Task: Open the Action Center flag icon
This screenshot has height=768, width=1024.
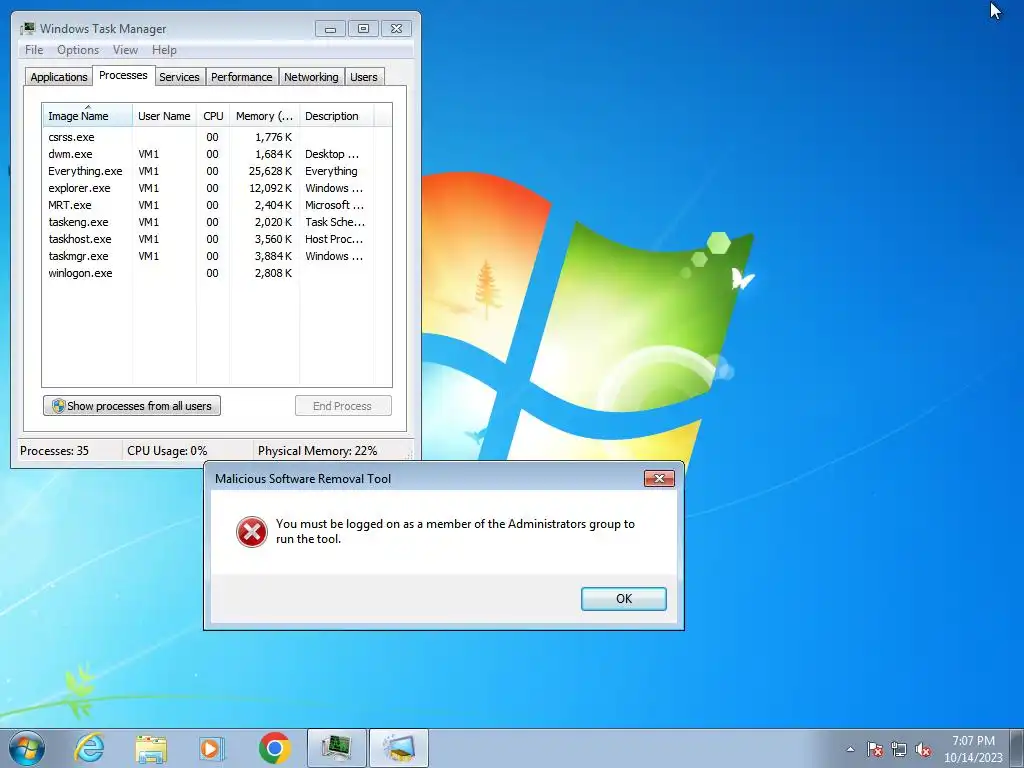Action: click(x=875, y=749)
